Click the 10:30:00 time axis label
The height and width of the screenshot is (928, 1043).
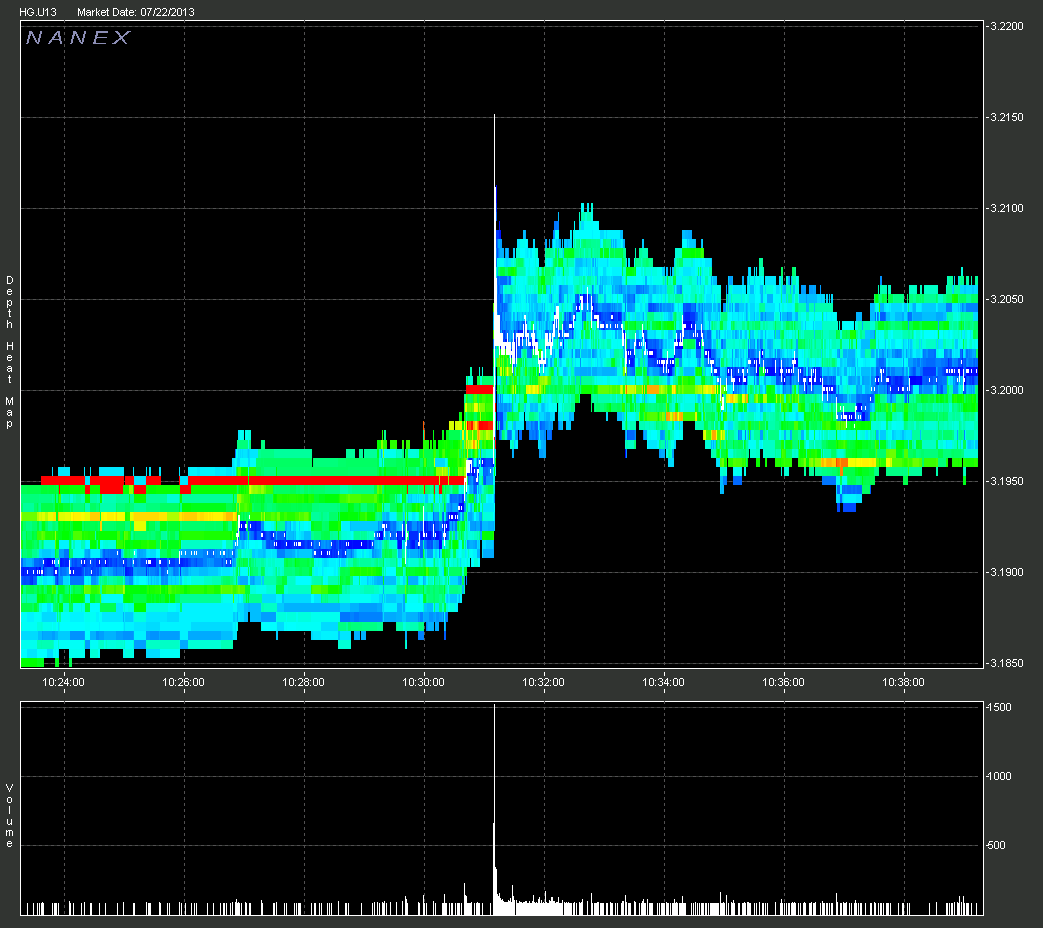coord(424,682)
